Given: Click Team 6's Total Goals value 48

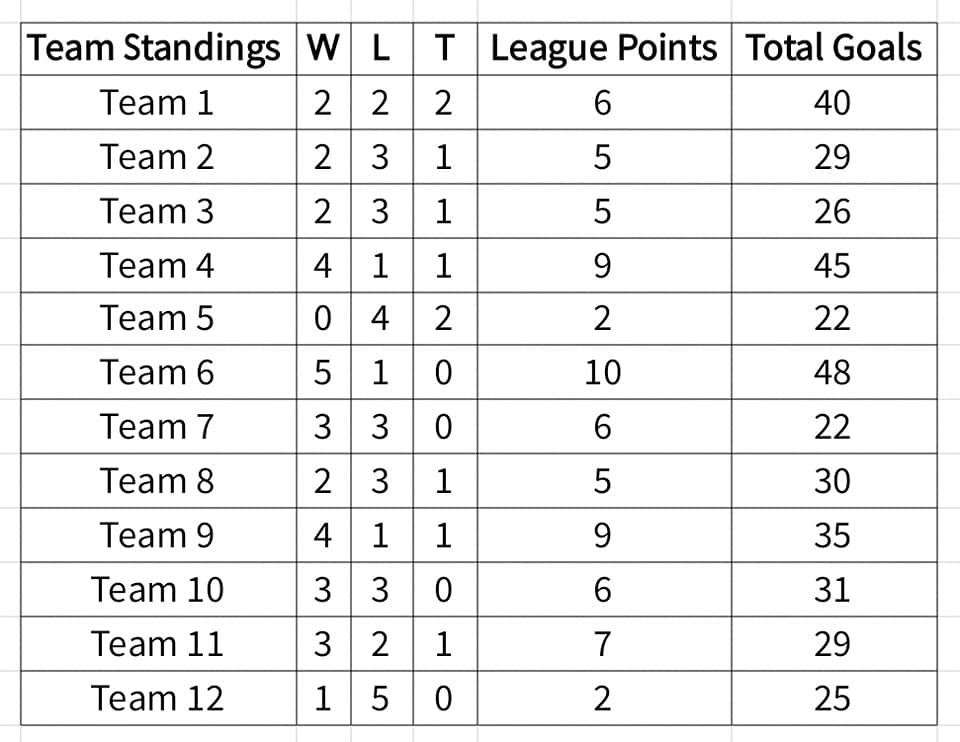Looking at the screenshot, I should point(834,372).
